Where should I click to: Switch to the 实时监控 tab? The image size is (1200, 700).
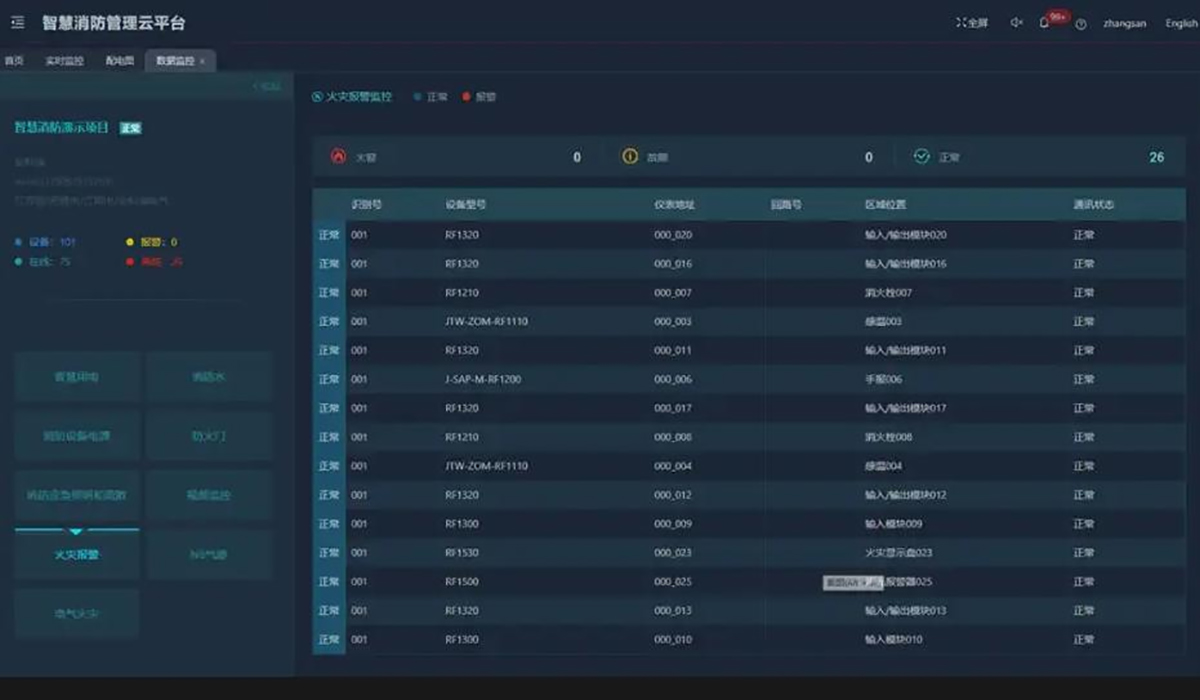pos(62,61)
